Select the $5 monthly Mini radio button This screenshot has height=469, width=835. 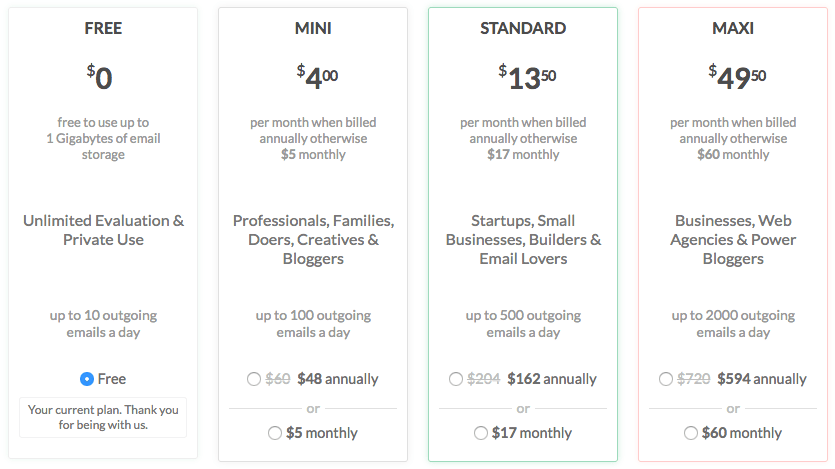coord(275,433)
